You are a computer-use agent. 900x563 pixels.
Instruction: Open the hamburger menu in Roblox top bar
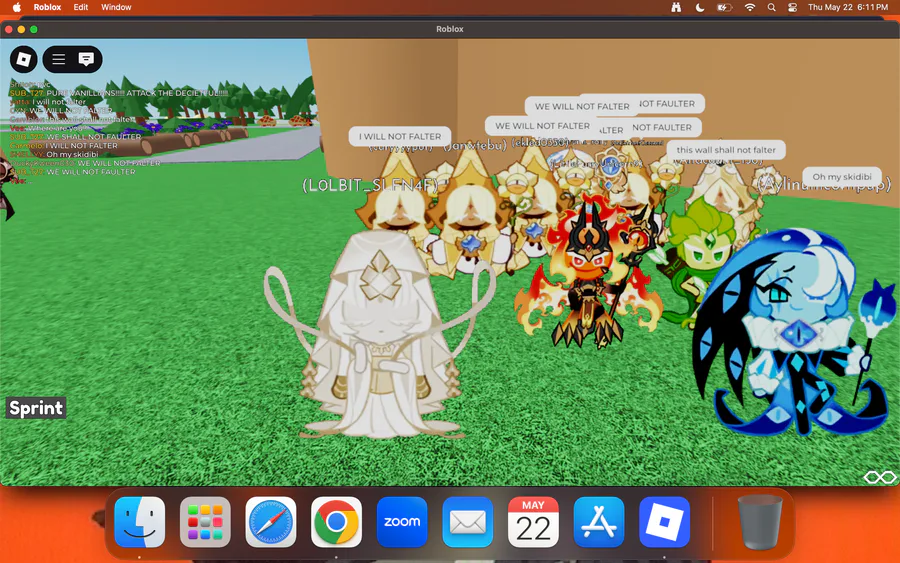point(59,59)
